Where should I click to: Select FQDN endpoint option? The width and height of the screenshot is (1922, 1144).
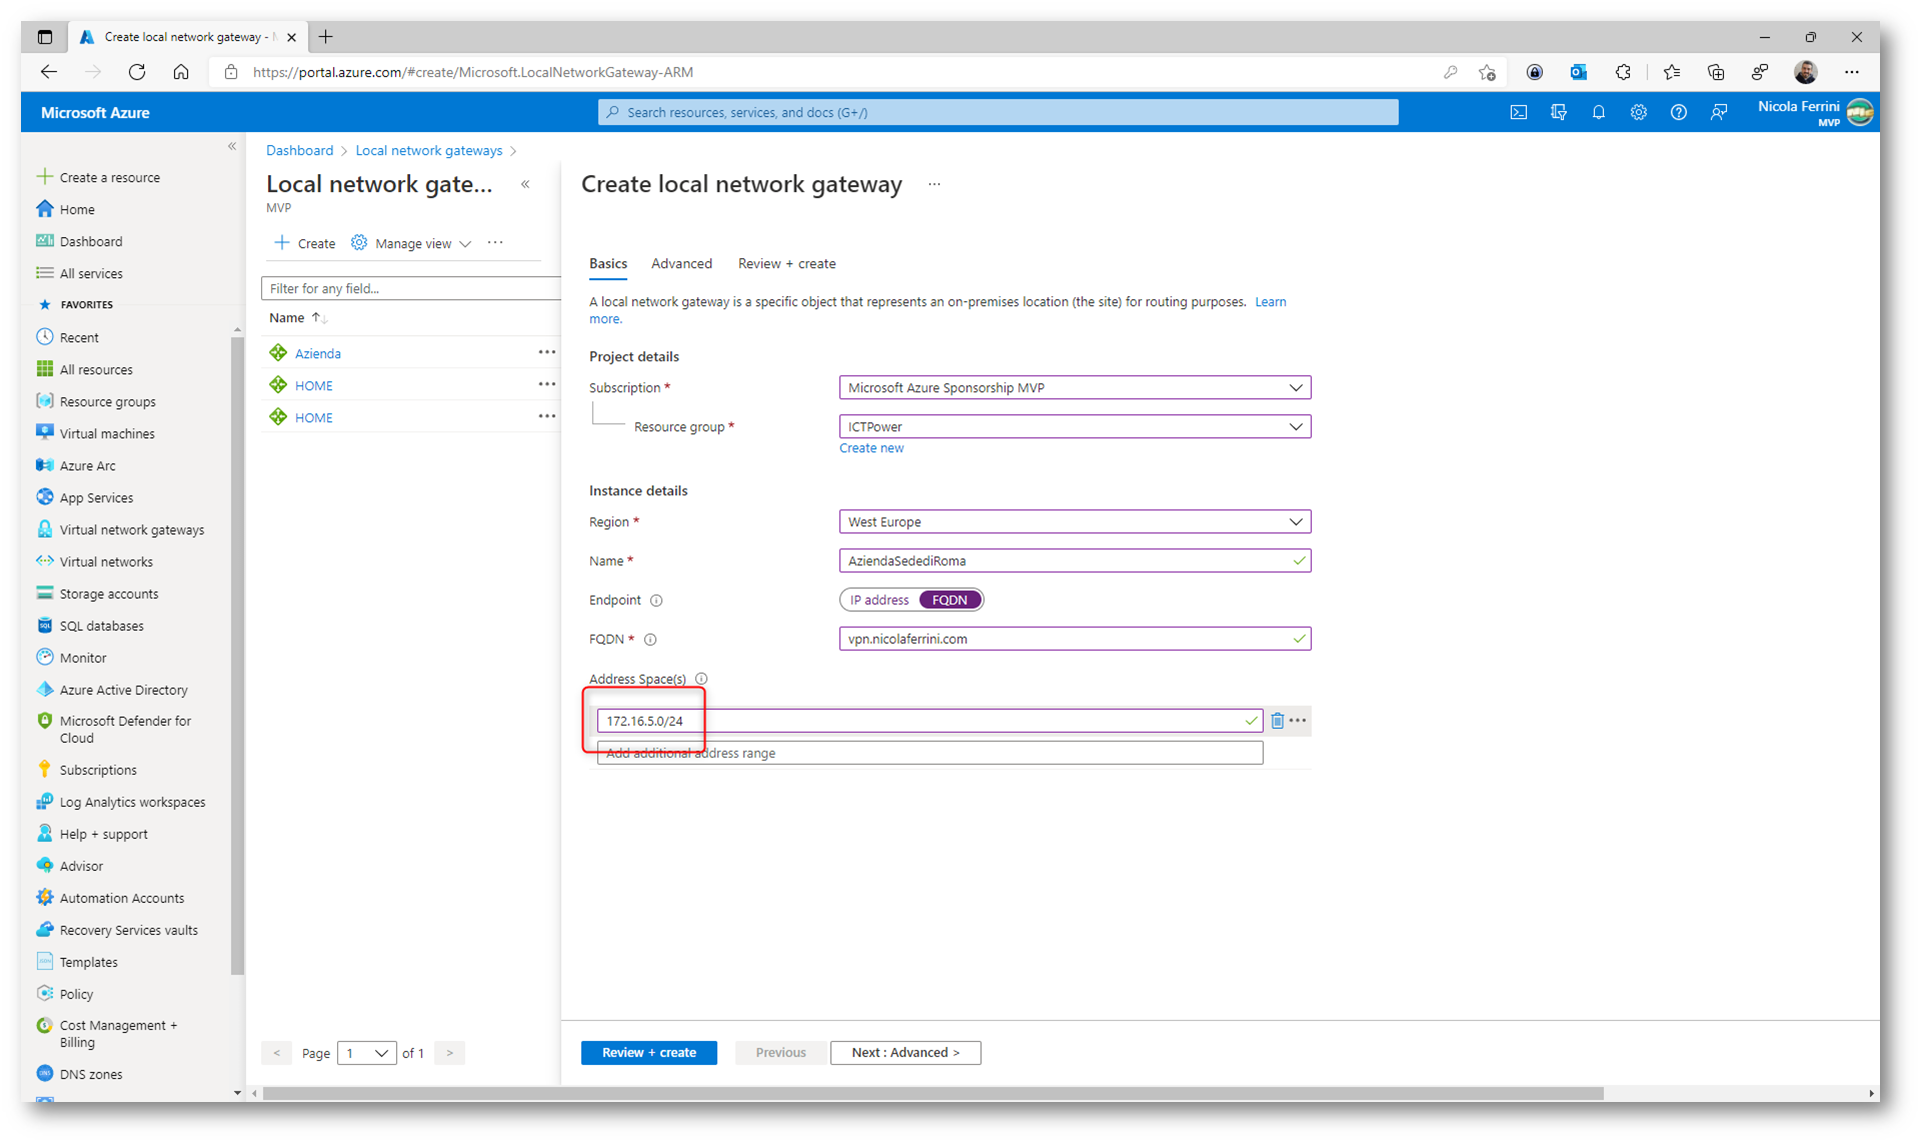949,600
